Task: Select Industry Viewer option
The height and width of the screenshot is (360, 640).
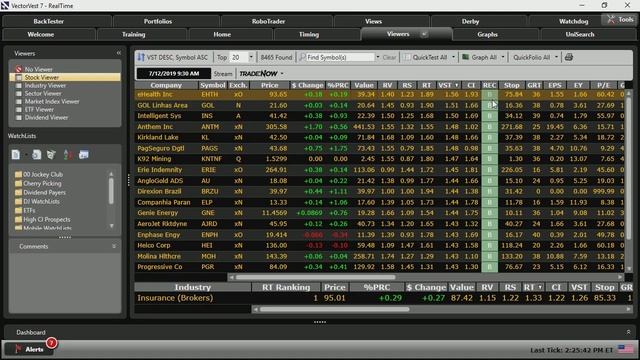Action: tap(41, 85)
